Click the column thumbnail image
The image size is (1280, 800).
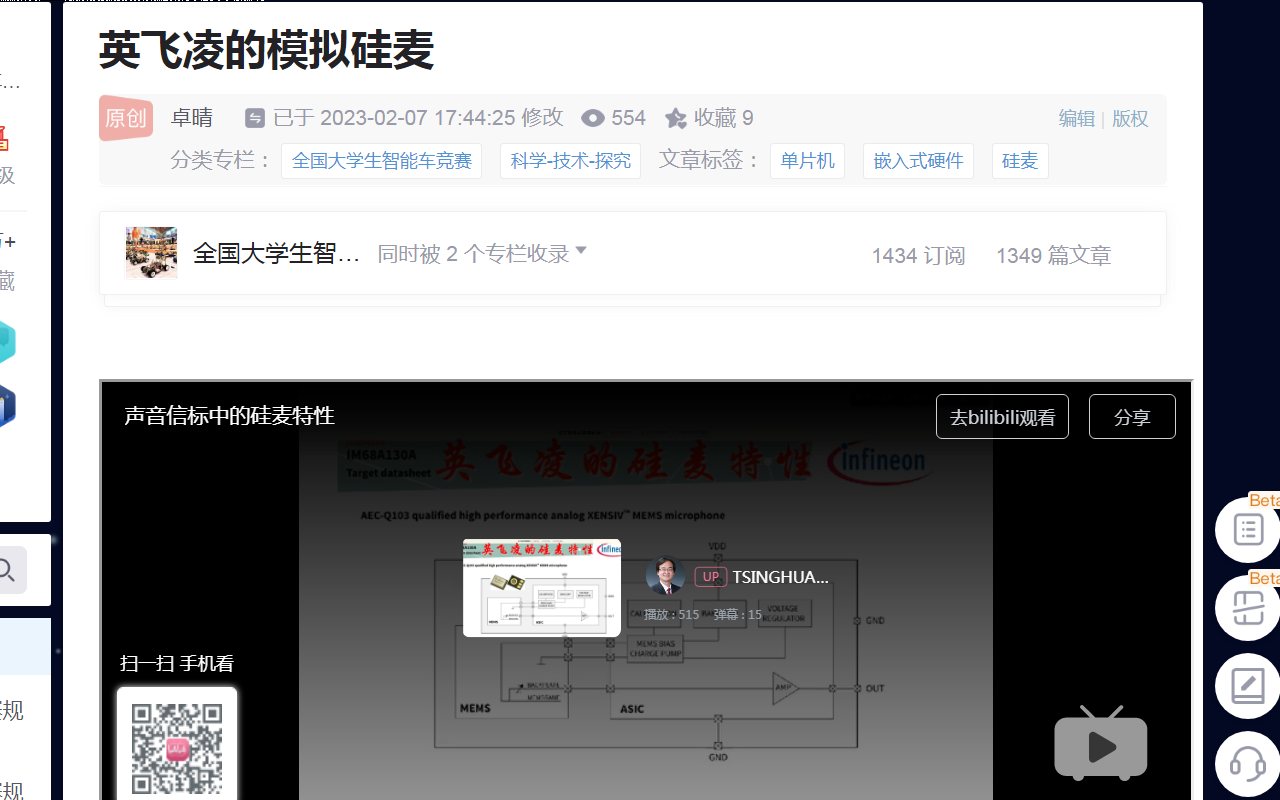click(x=151, y=252)
